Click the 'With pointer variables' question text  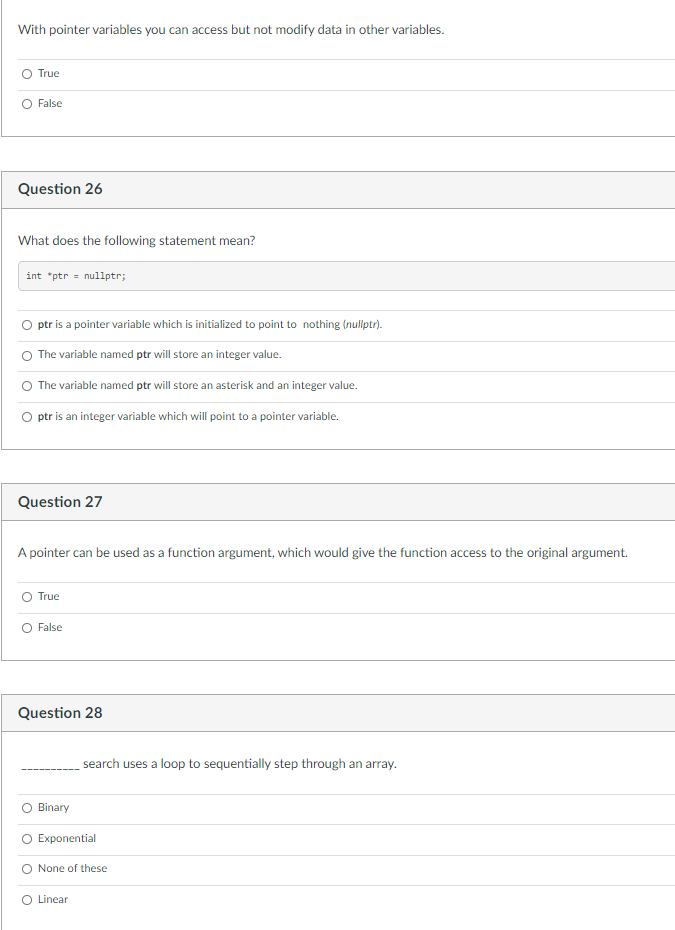click(x=231, y=30)
